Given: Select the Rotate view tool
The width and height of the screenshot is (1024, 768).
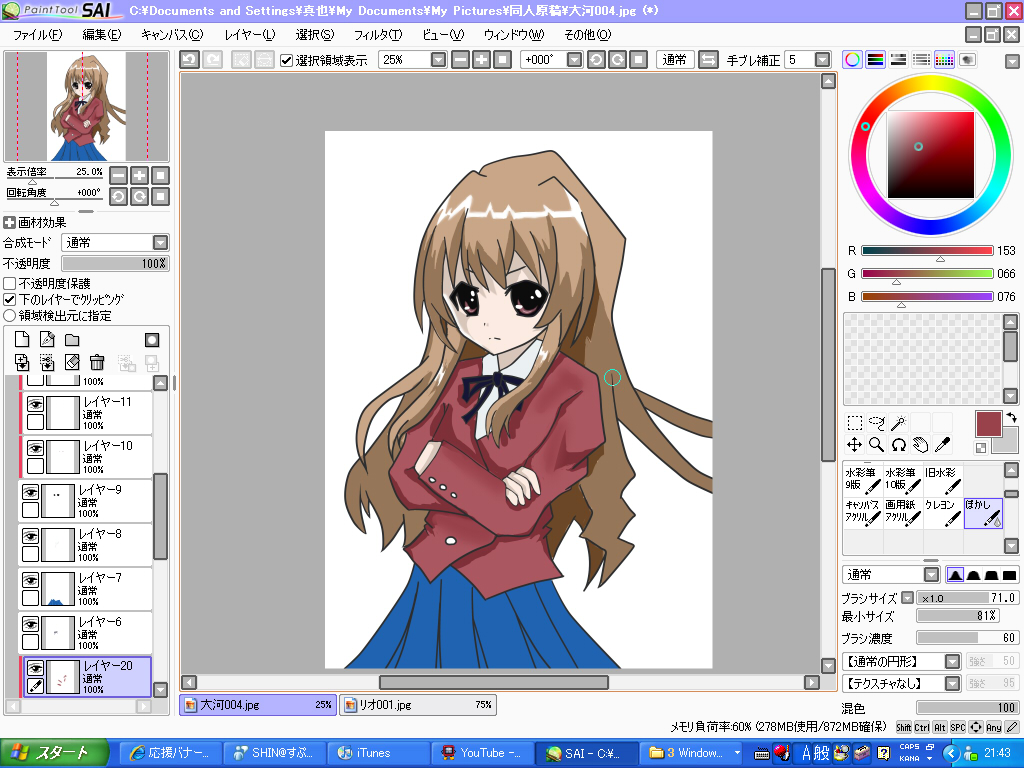Looking at the screenshot, I should pyautogui.click(x=899, y=445).
